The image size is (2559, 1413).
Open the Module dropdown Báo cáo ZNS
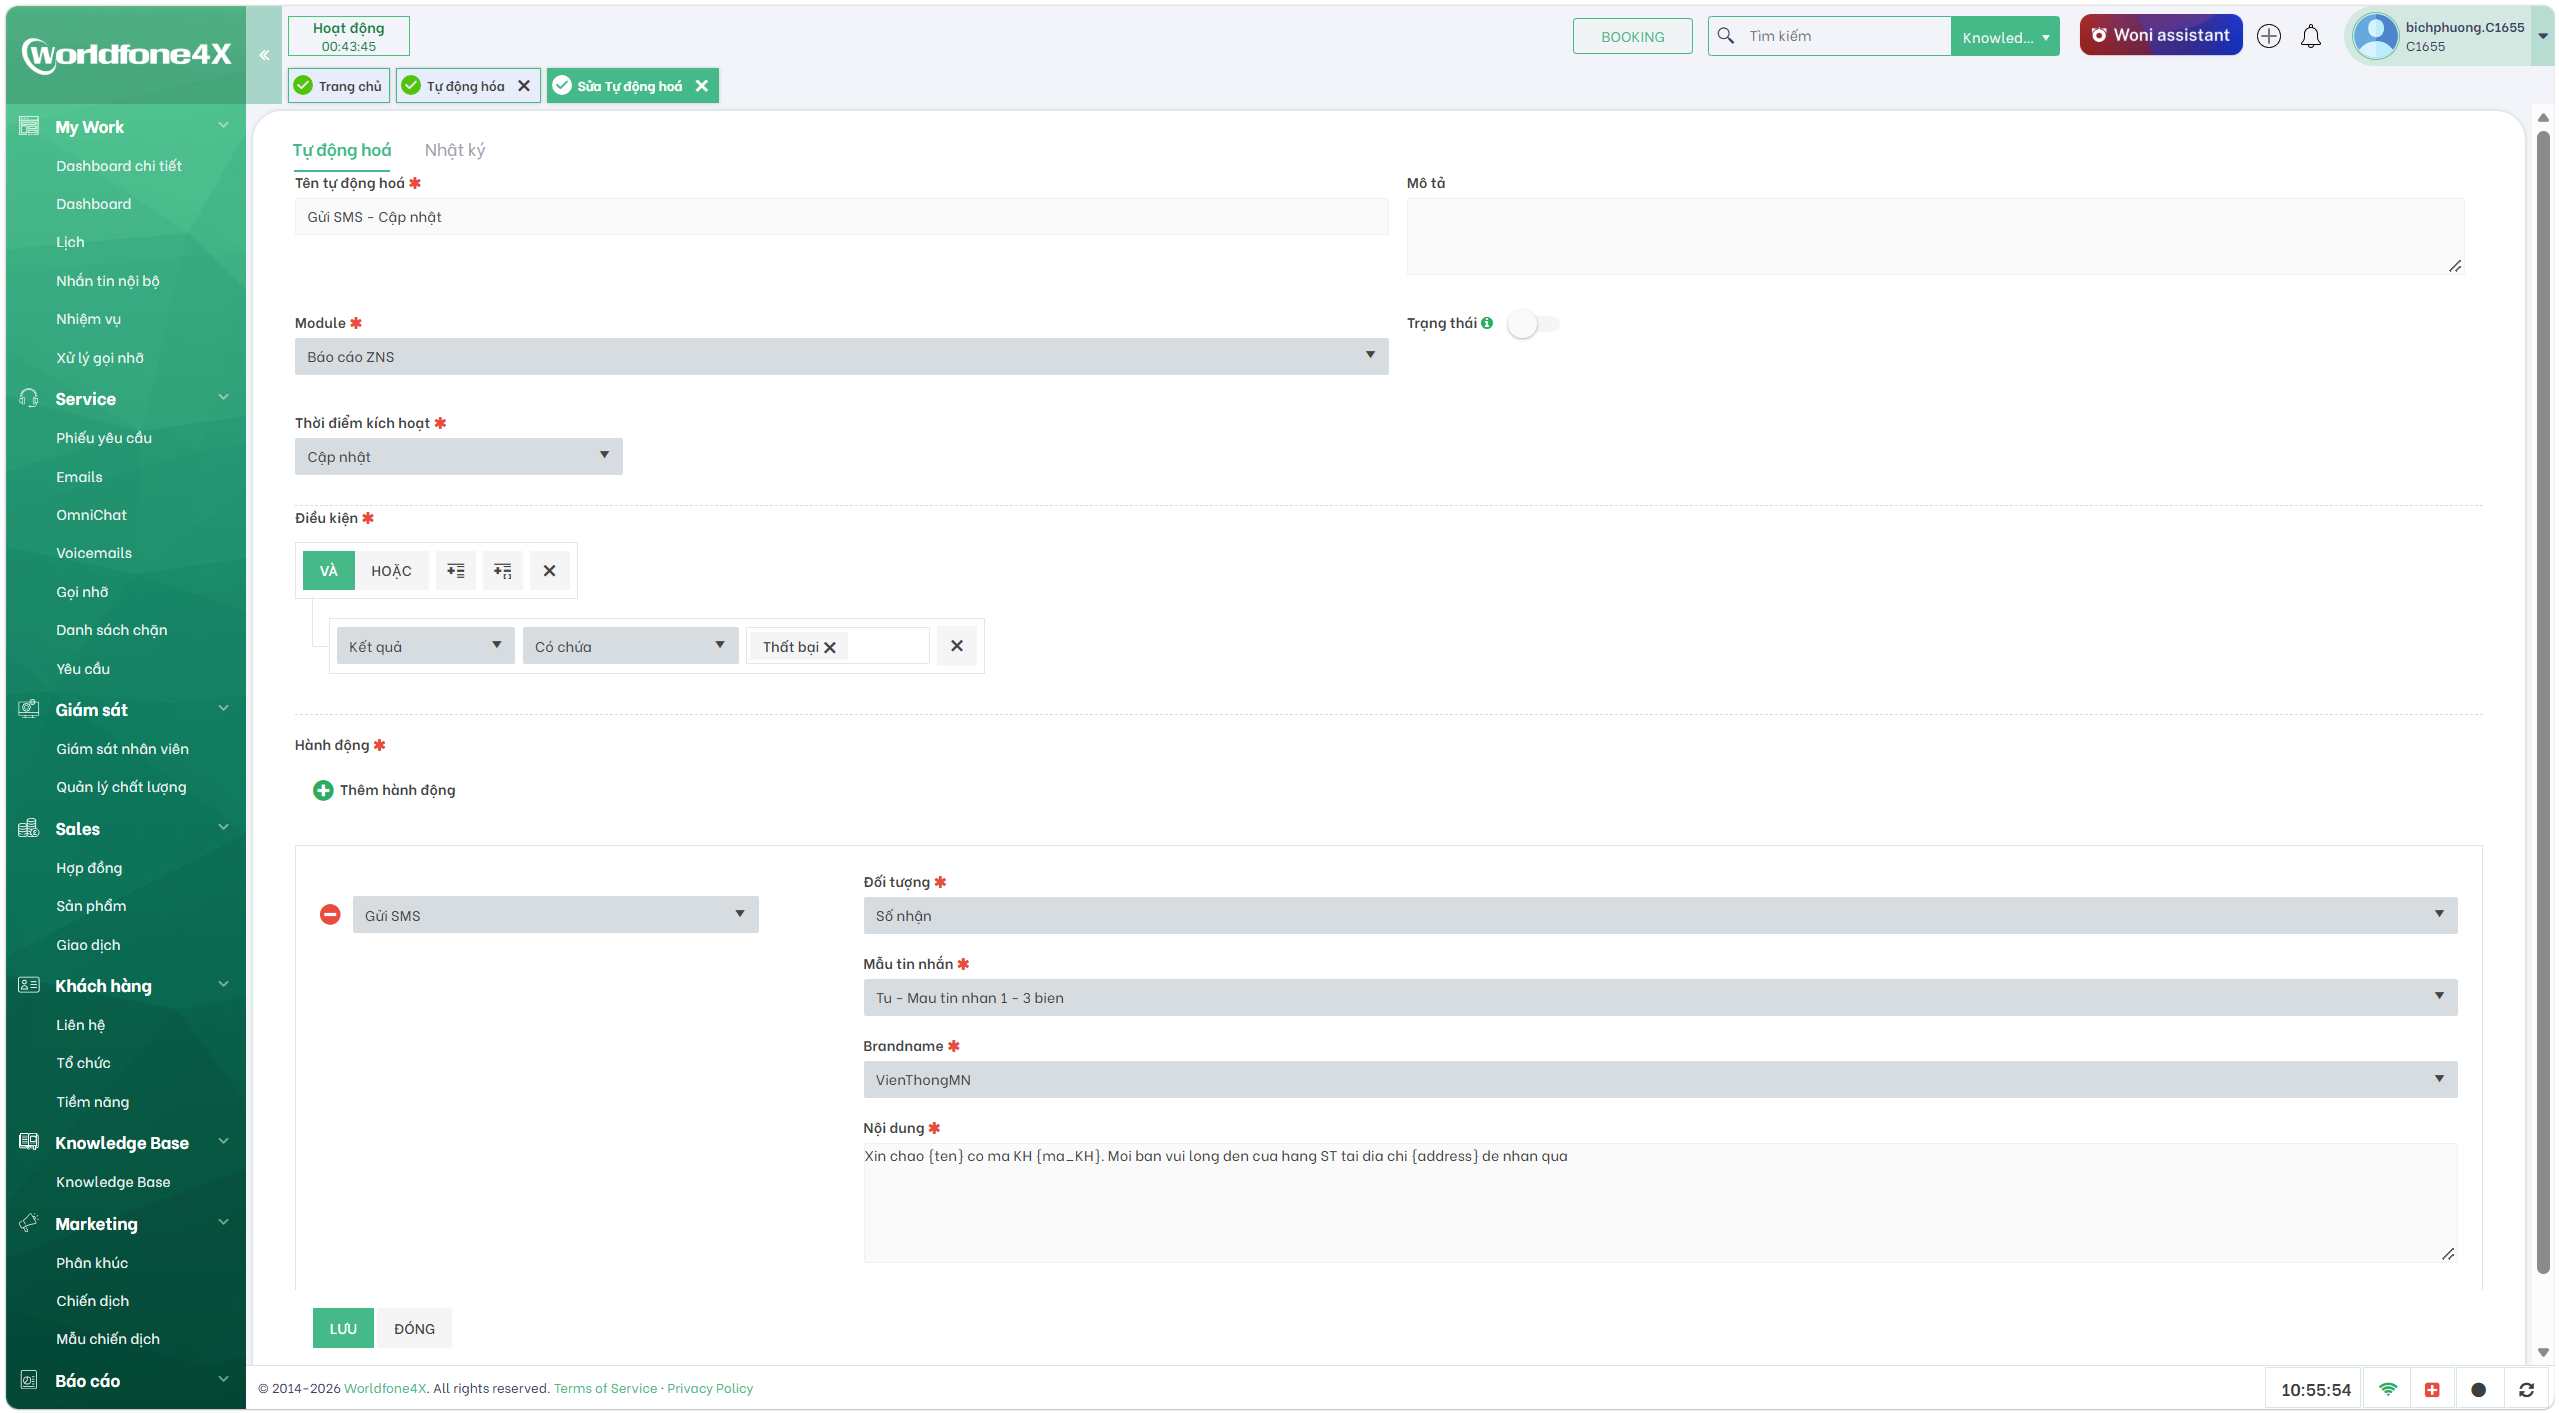(x=841, y=356)
